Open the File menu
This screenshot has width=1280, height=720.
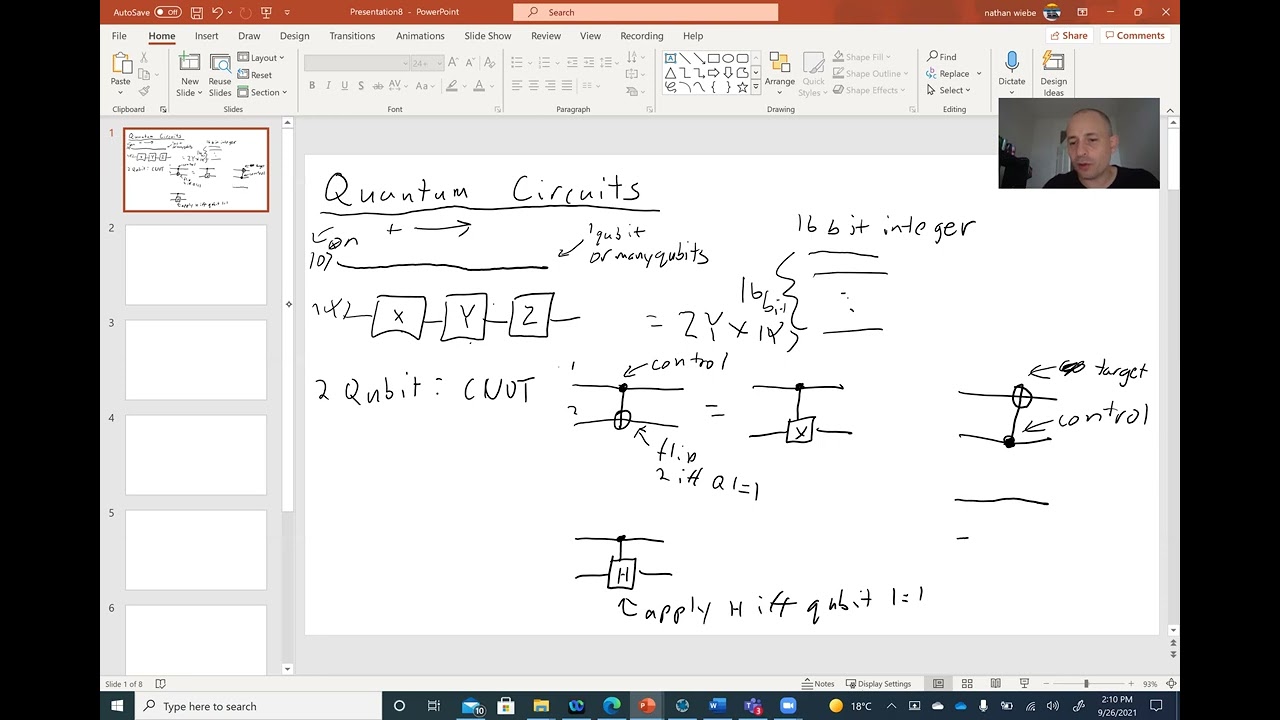(x=119, y=36)
